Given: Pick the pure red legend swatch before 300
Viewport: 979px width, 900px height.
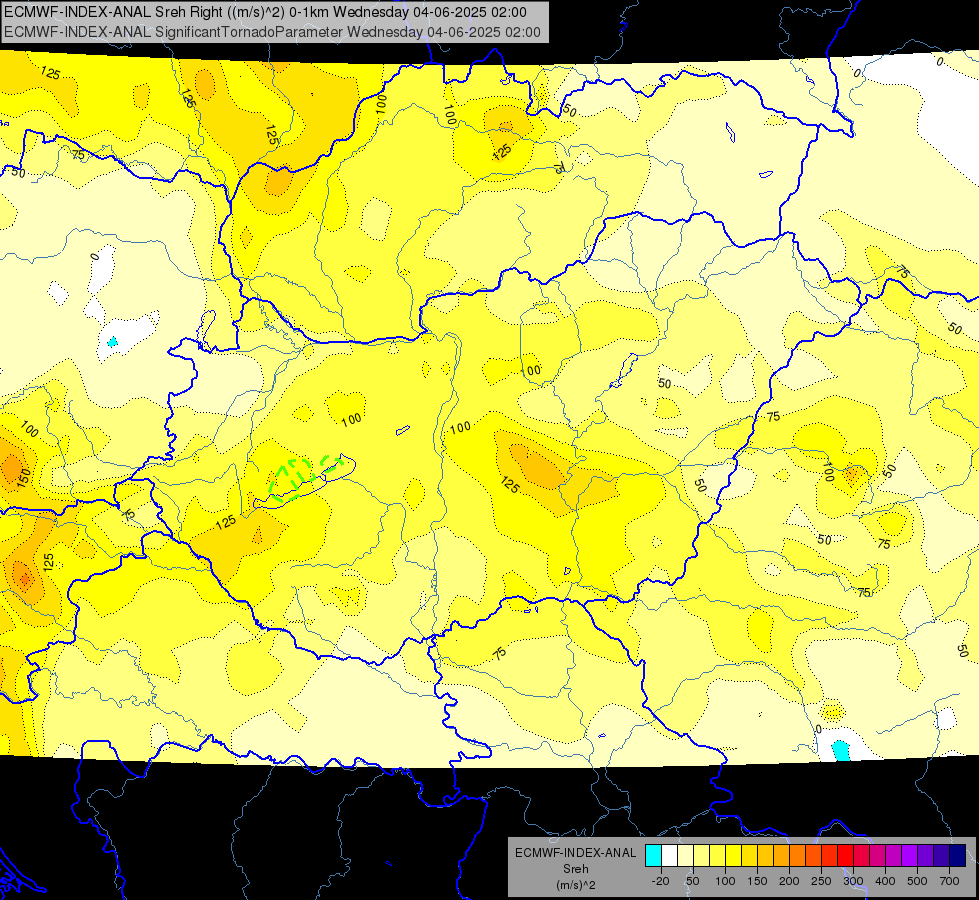Looking at the screenshot, I should pyautogui.click(x=845, y=855).
